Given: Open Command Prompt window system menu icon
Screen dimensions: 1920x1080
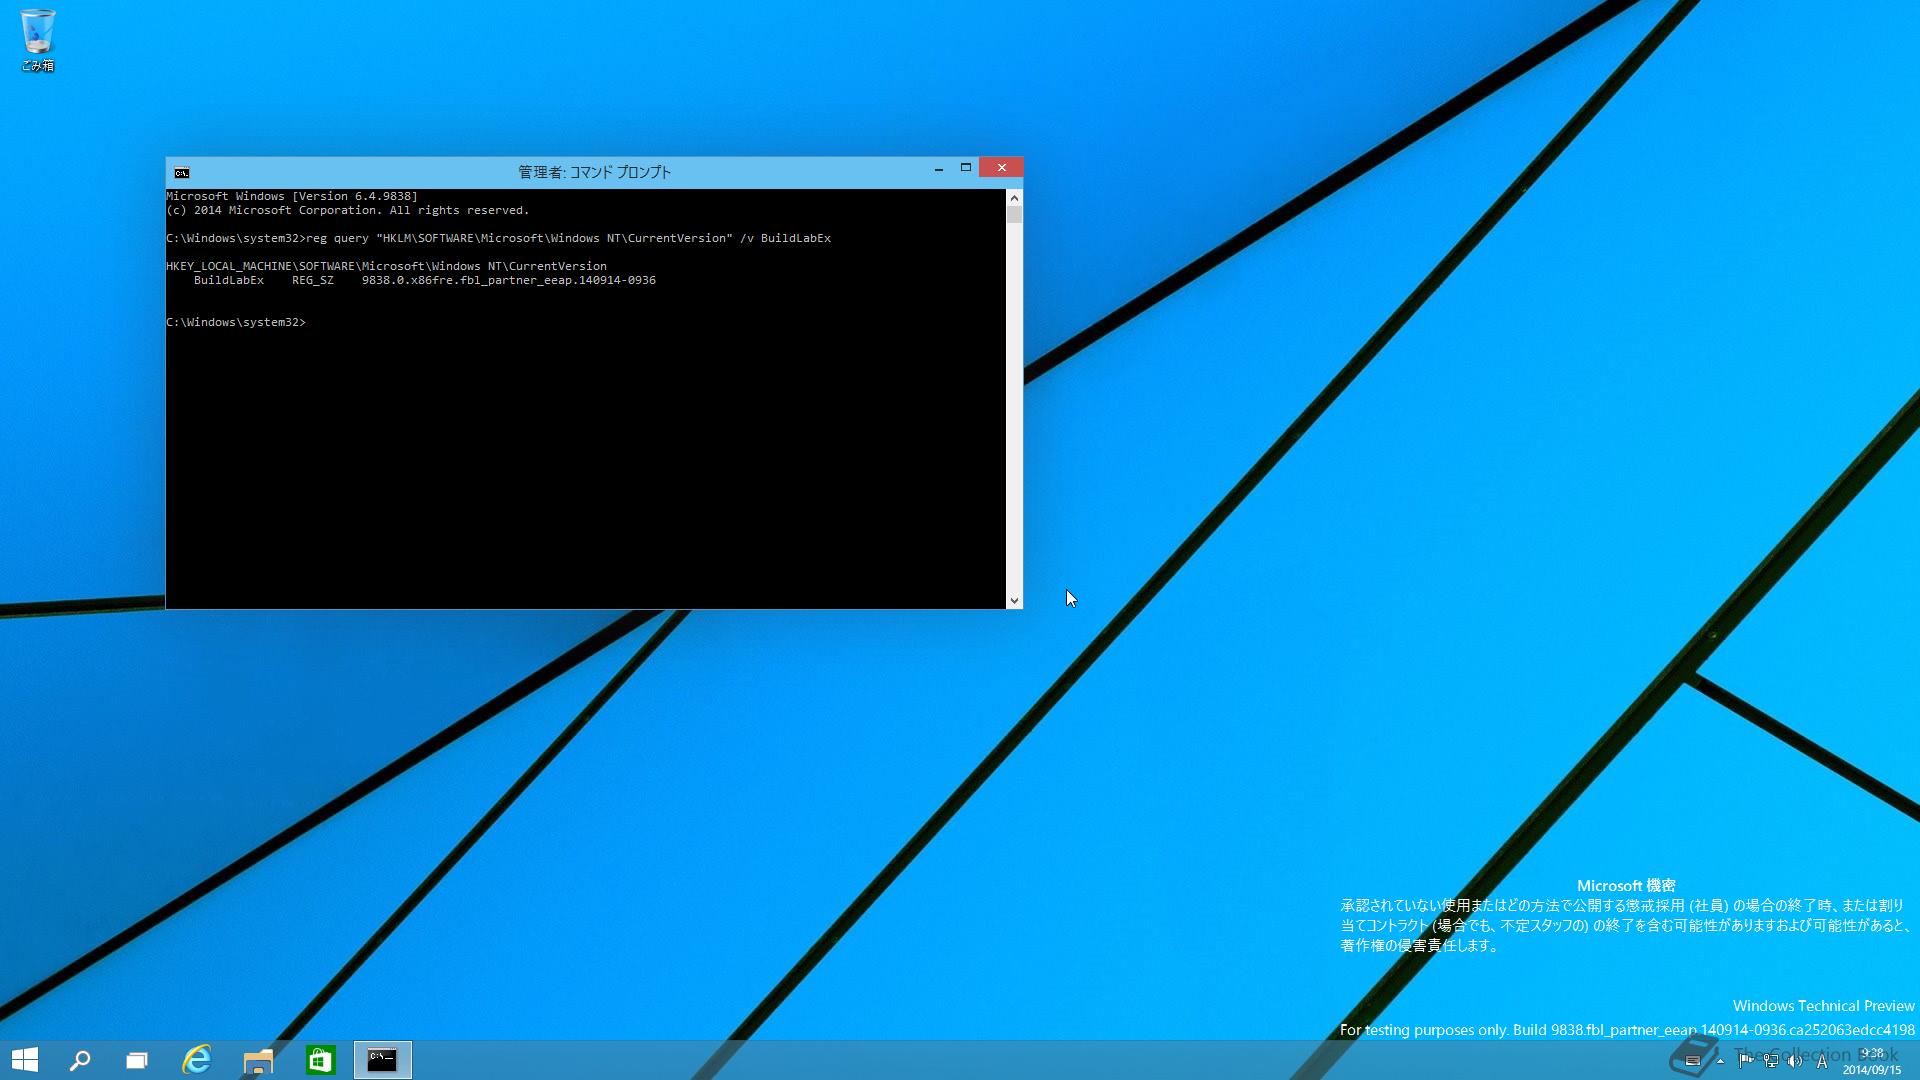Looking at the screenshot, I should tap(181, 172).
